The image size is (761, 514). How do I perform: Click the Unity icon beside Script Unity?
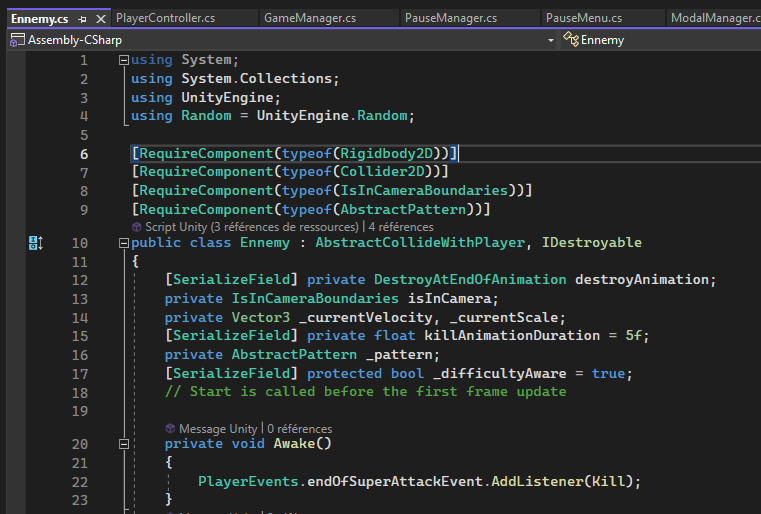pyautogui.click(x=137, y=227)
